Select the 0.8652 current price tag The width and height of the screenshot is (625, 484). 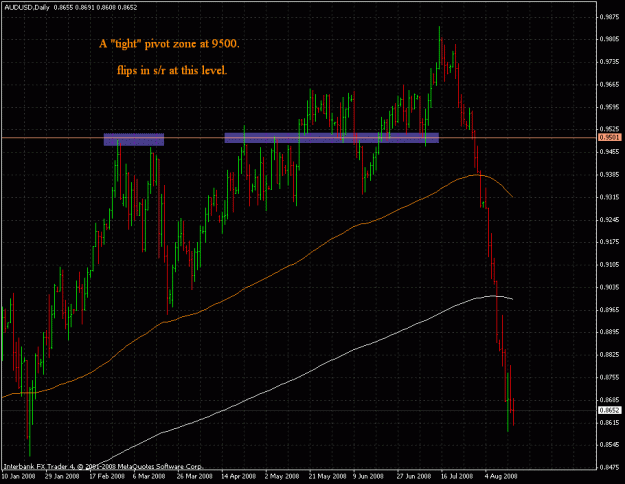[x=610, y=410]
